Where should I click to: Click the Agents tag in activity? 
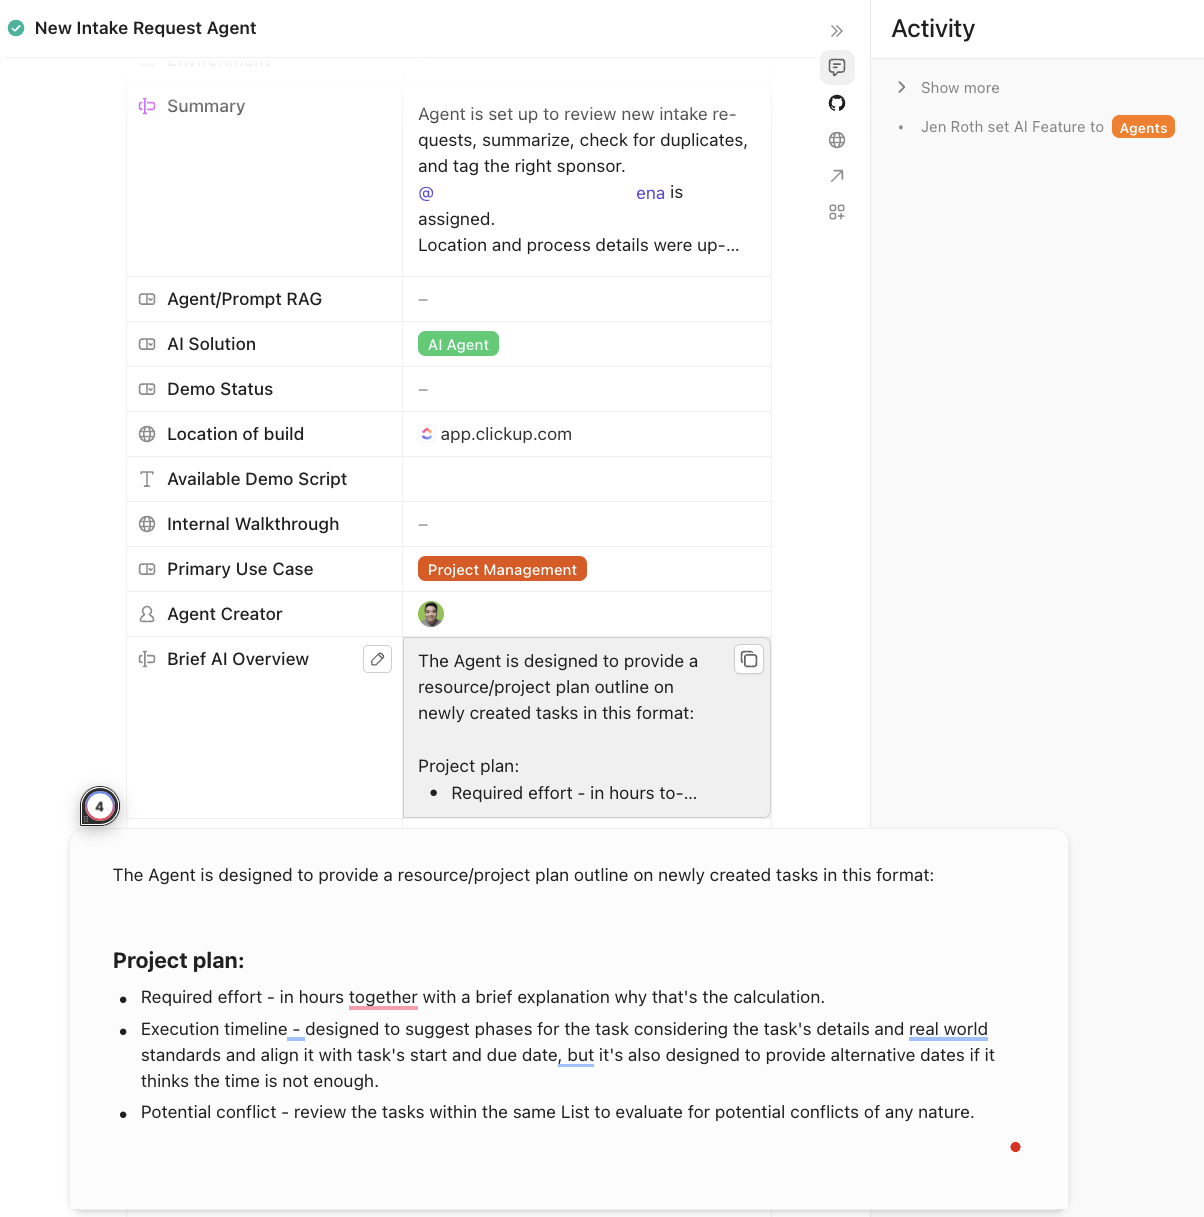click(1143, 127)
